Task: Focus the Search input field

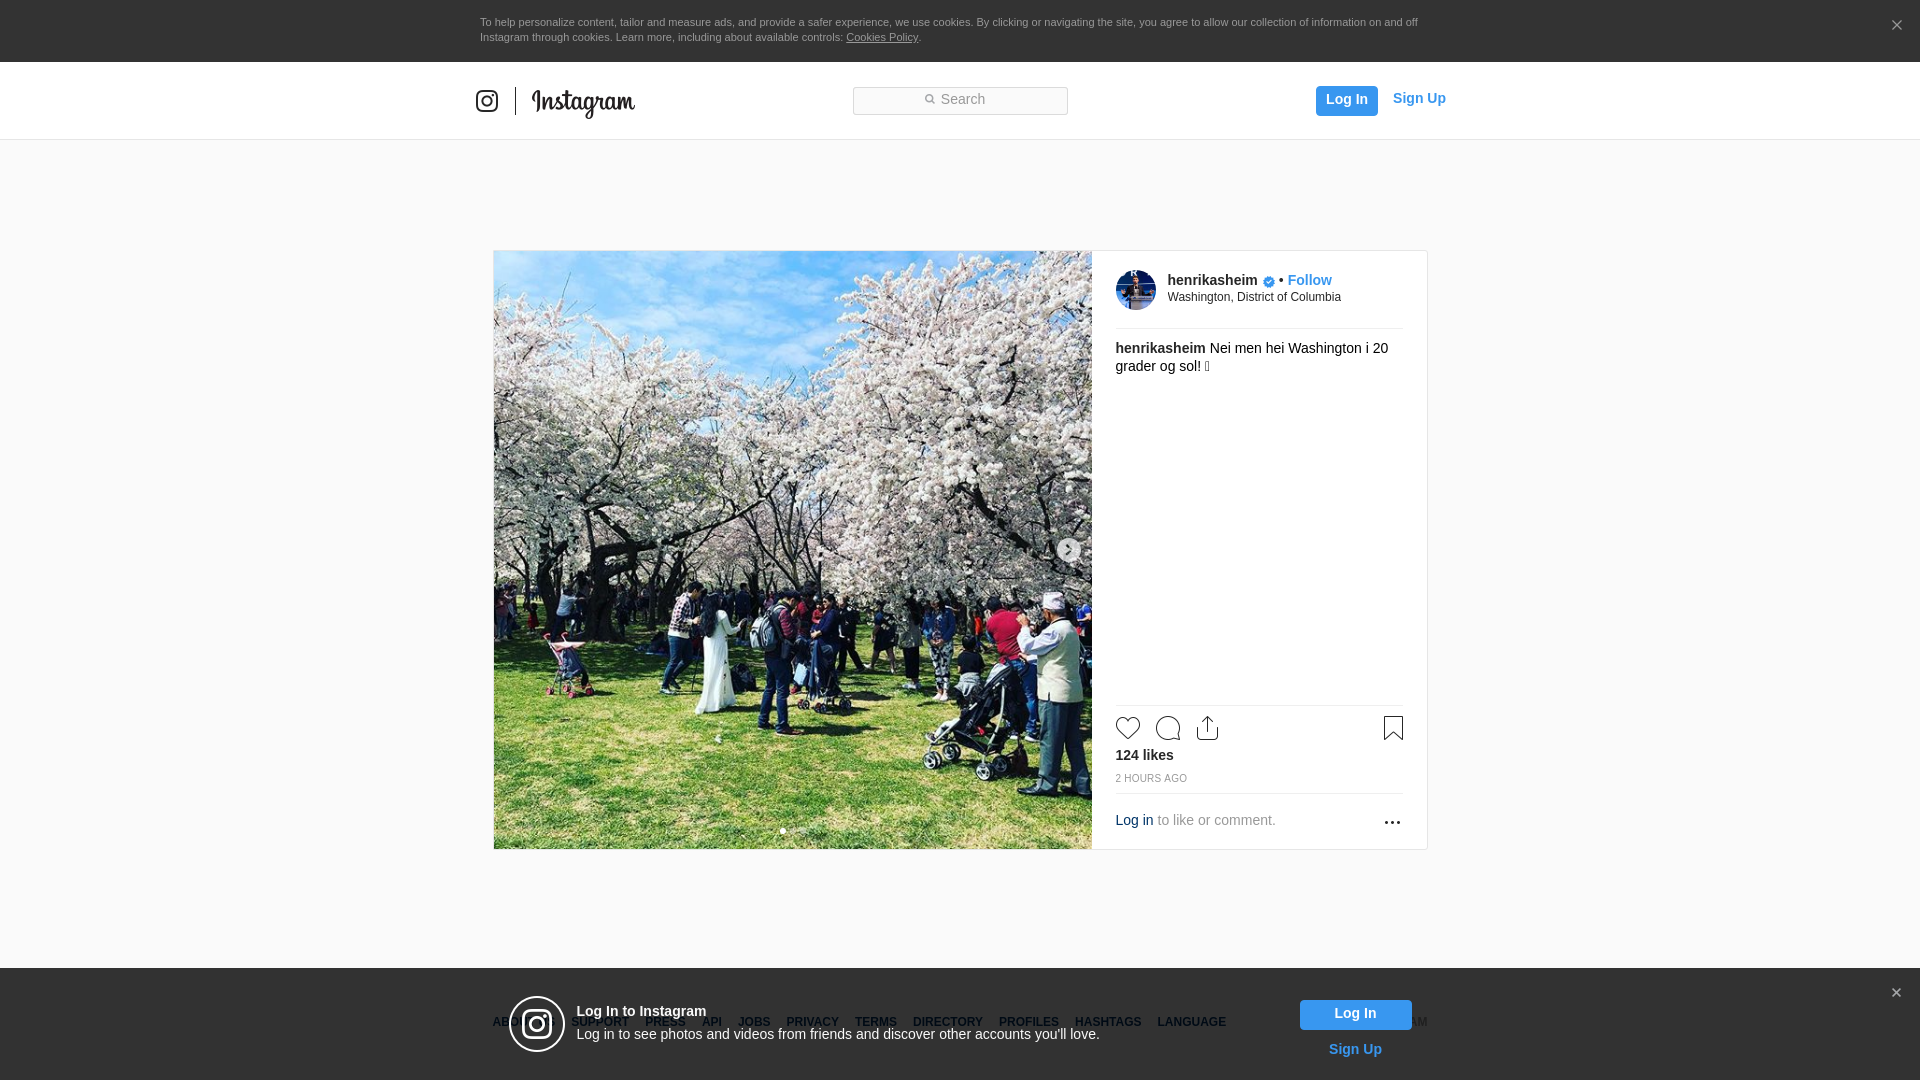Action: 960,100
